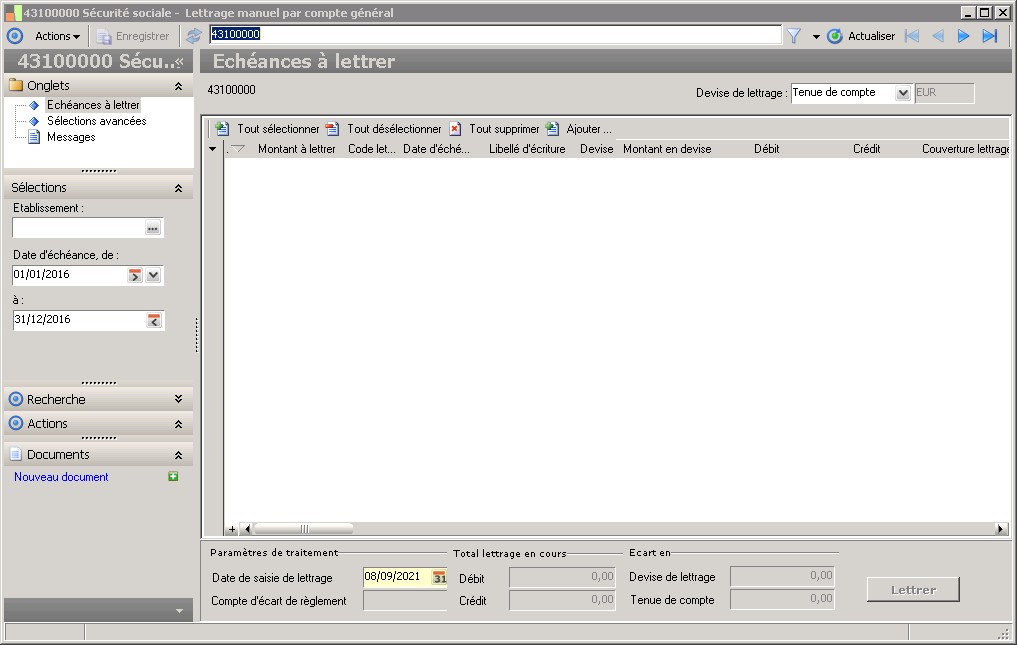Click the Nouveau document link
The image size is (1017, 645).
click(x=61, y=477)
